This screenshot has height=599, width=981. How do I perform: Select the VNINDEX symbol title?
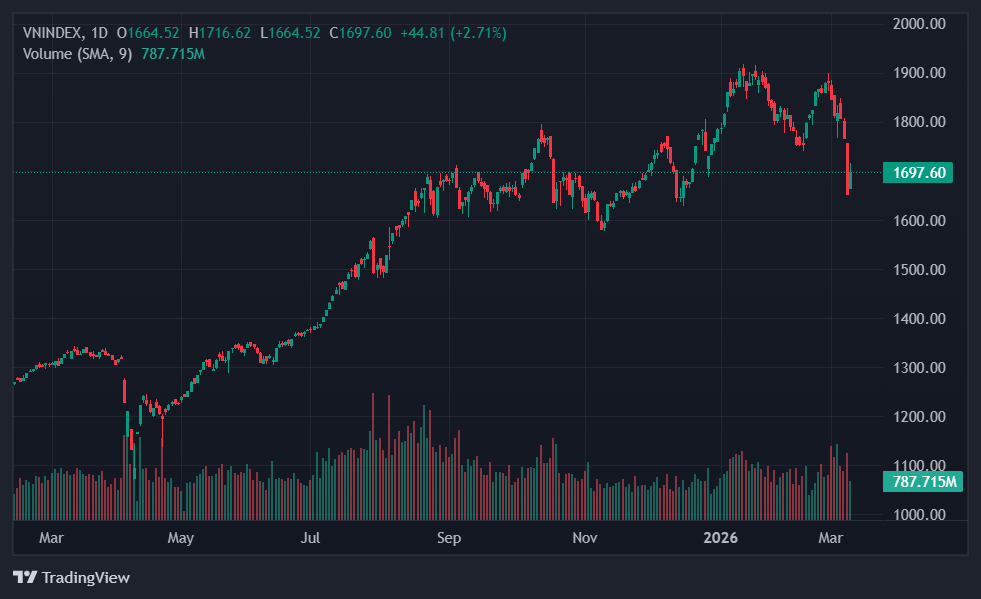click(53, 33)
